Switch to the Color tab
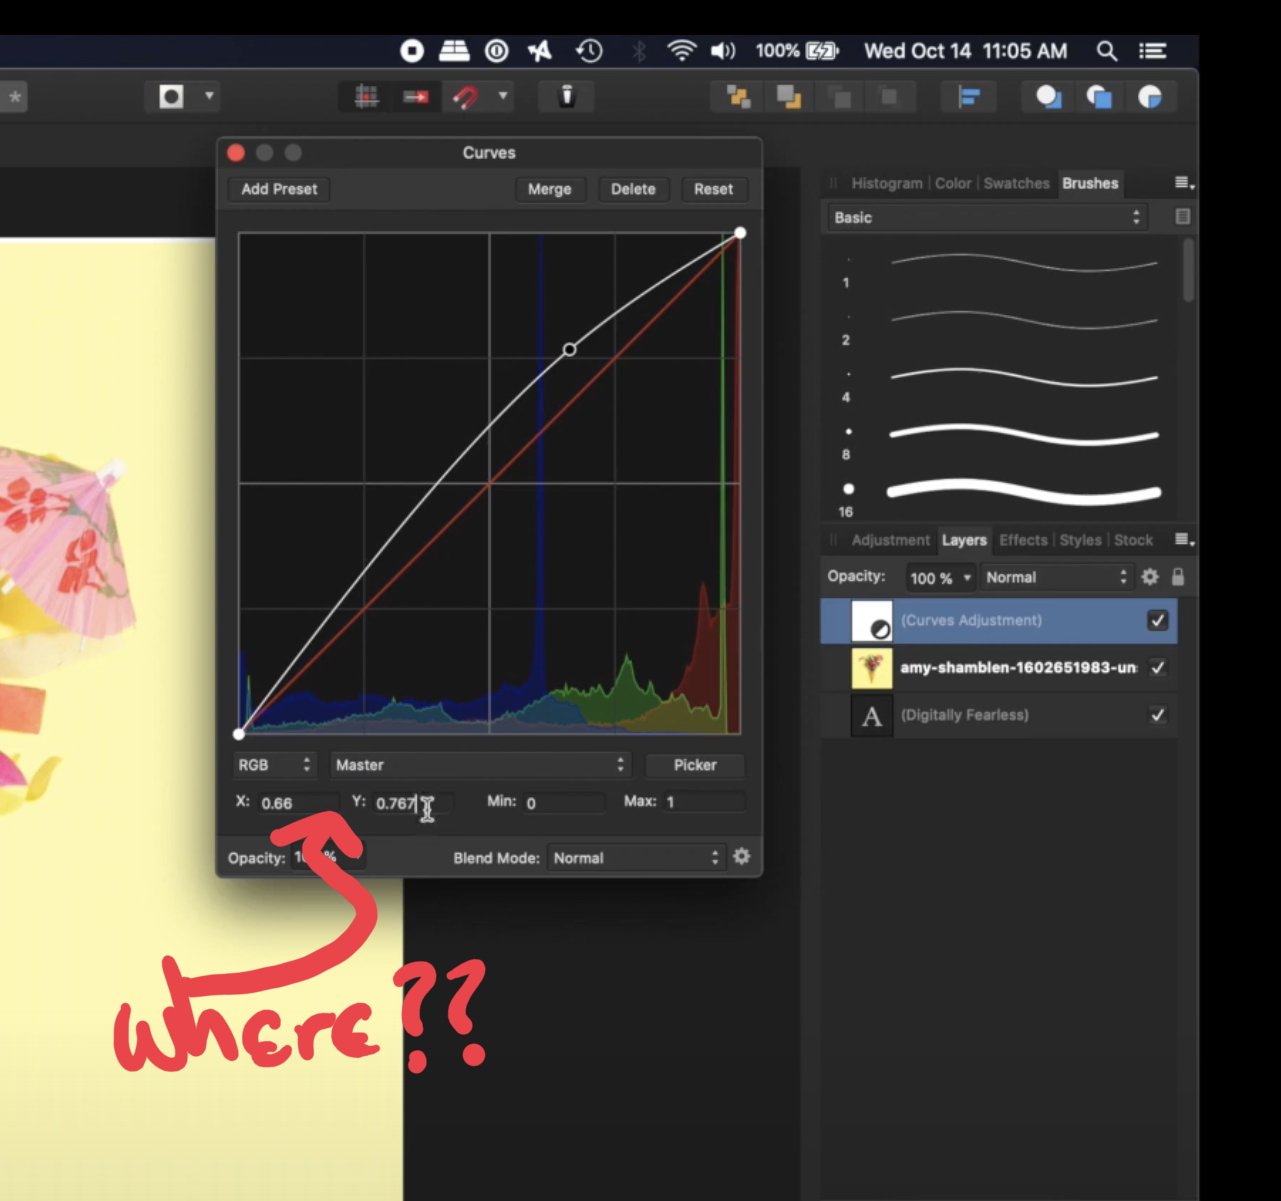This screenshot has width=1281, height=1201. pyautogui.click(x=953, y=184)
